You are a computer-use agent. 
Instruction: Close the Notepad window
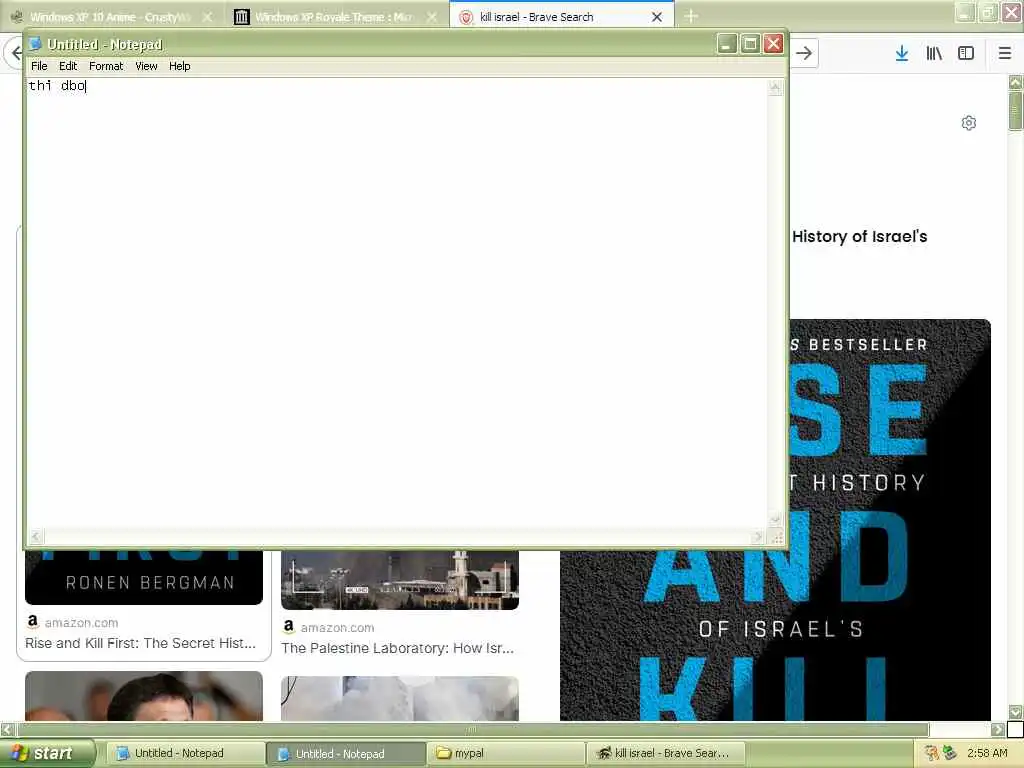773,44
